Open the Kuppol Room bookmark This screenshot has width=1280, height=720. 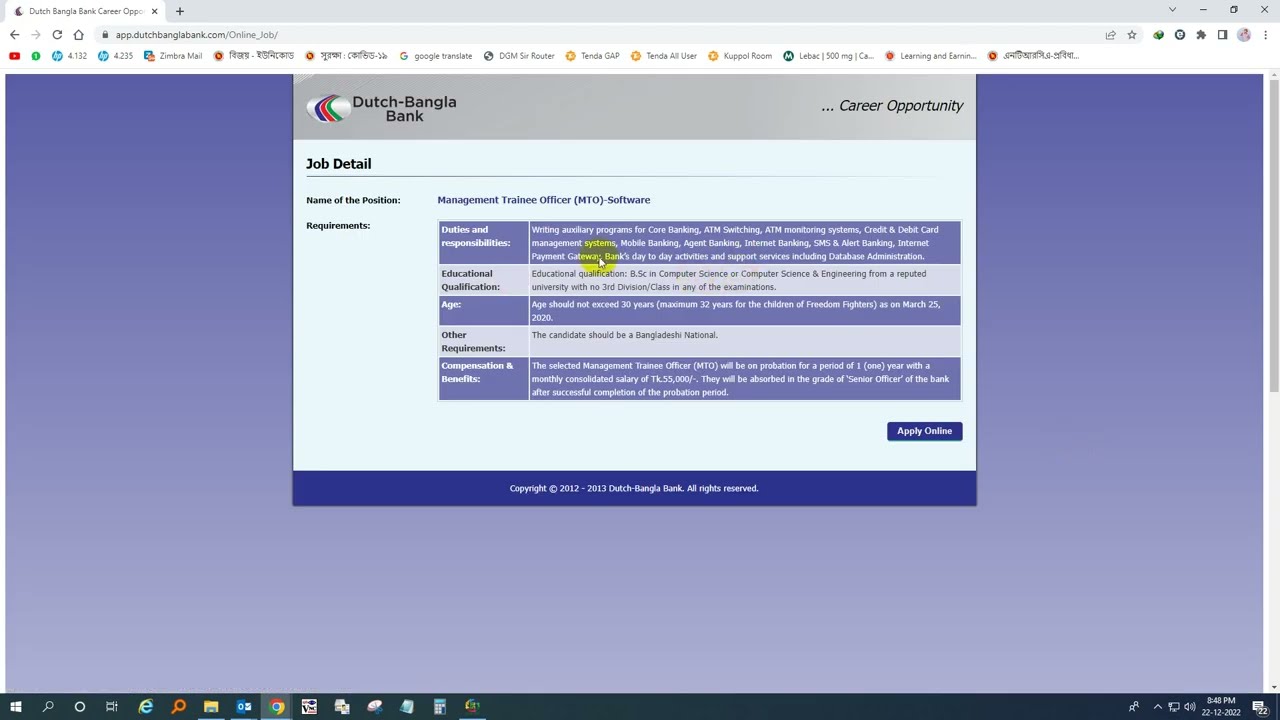coord(740,56)
